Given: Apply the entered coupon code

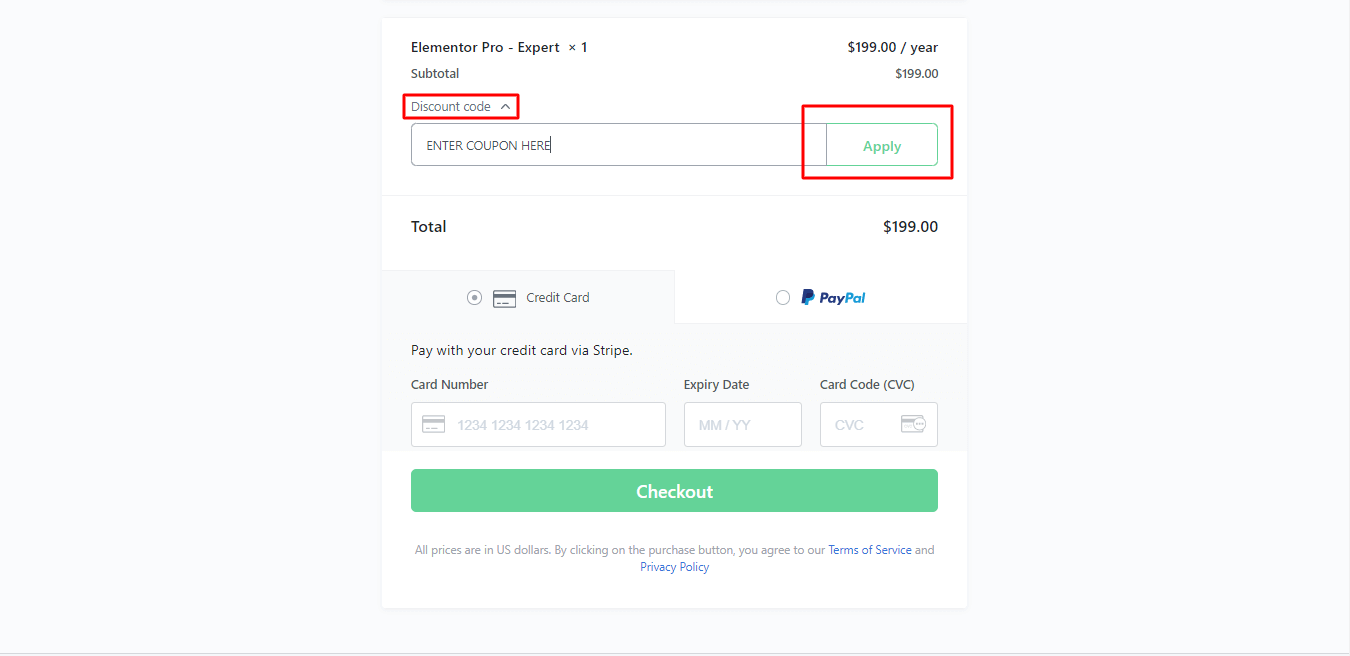Looking at the screenshot, I should [882, 145].
